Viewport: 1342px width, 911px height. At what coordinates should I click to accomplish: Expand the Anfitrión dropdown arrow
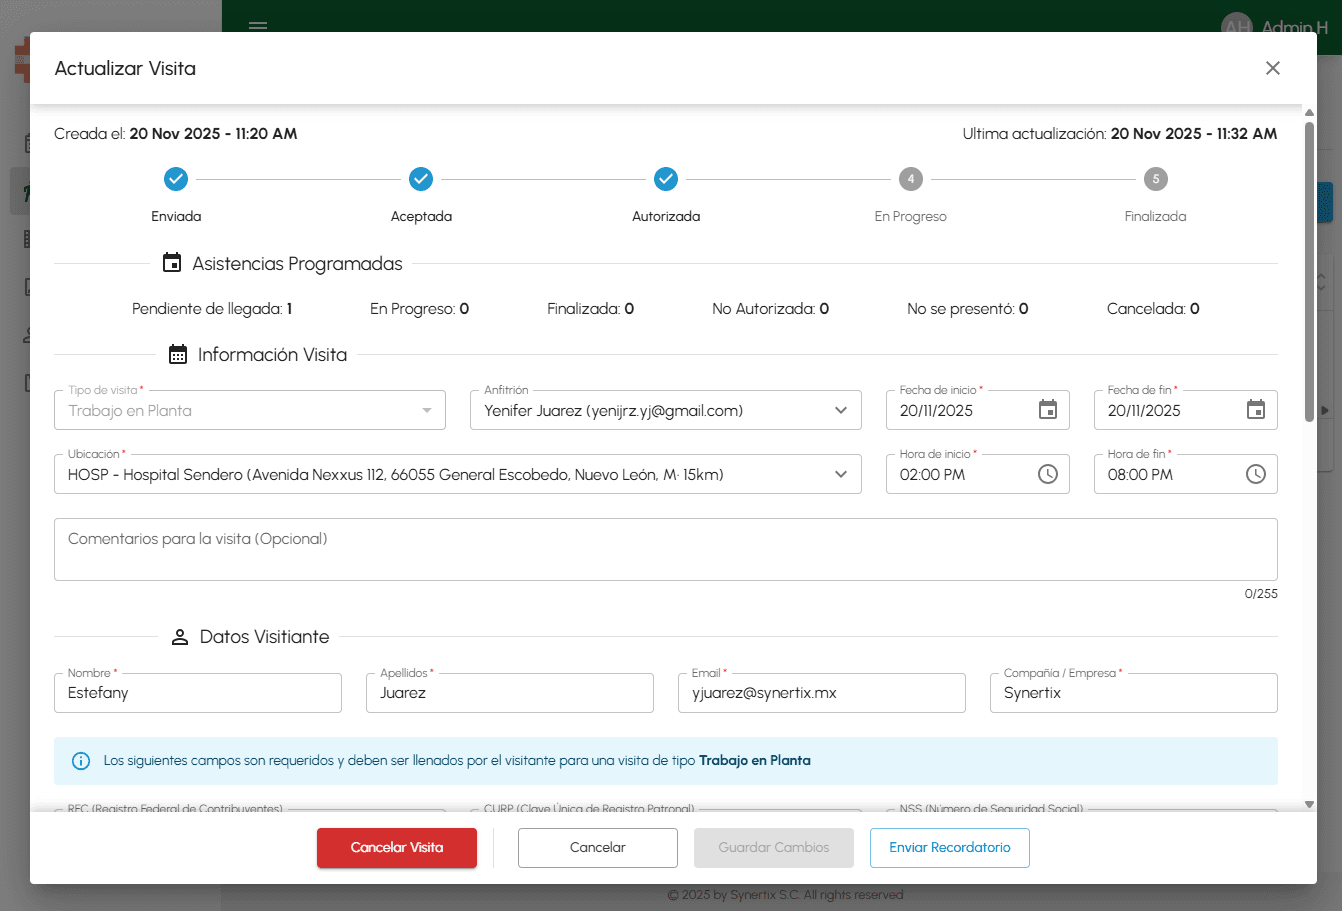point(841,410)
